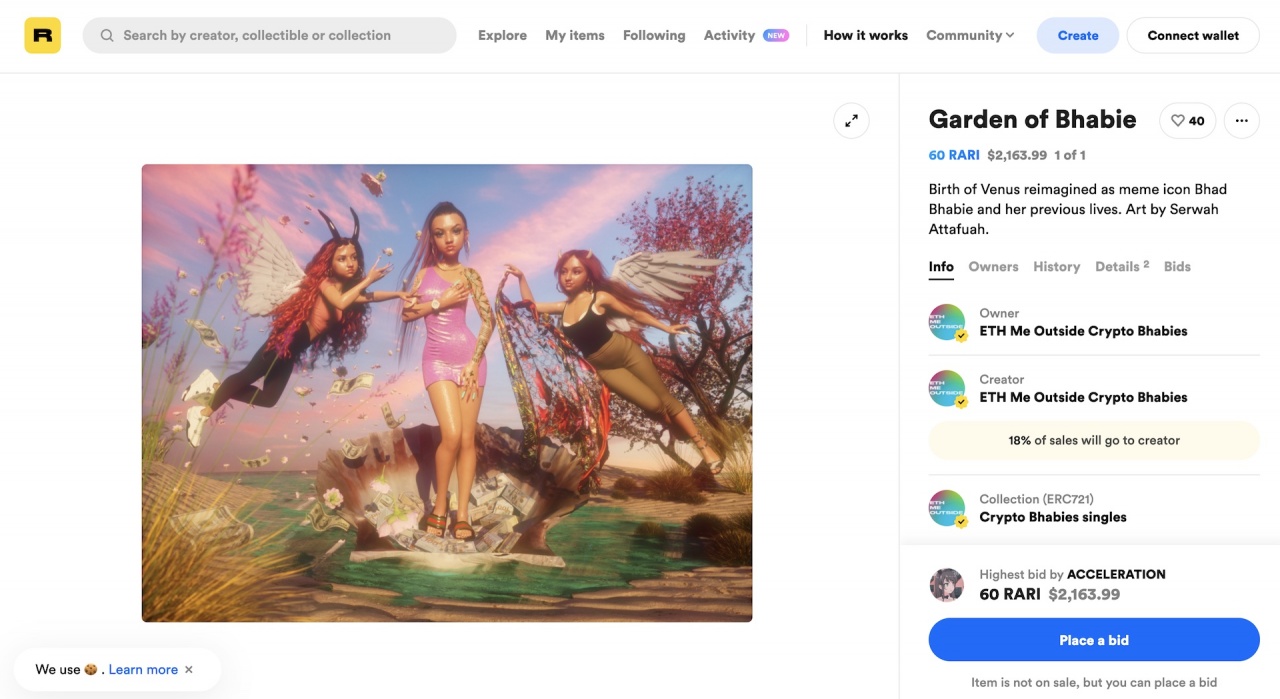Dismiss the cookie notice
The image size is (1280, 699).
click(x=189, y=670)
